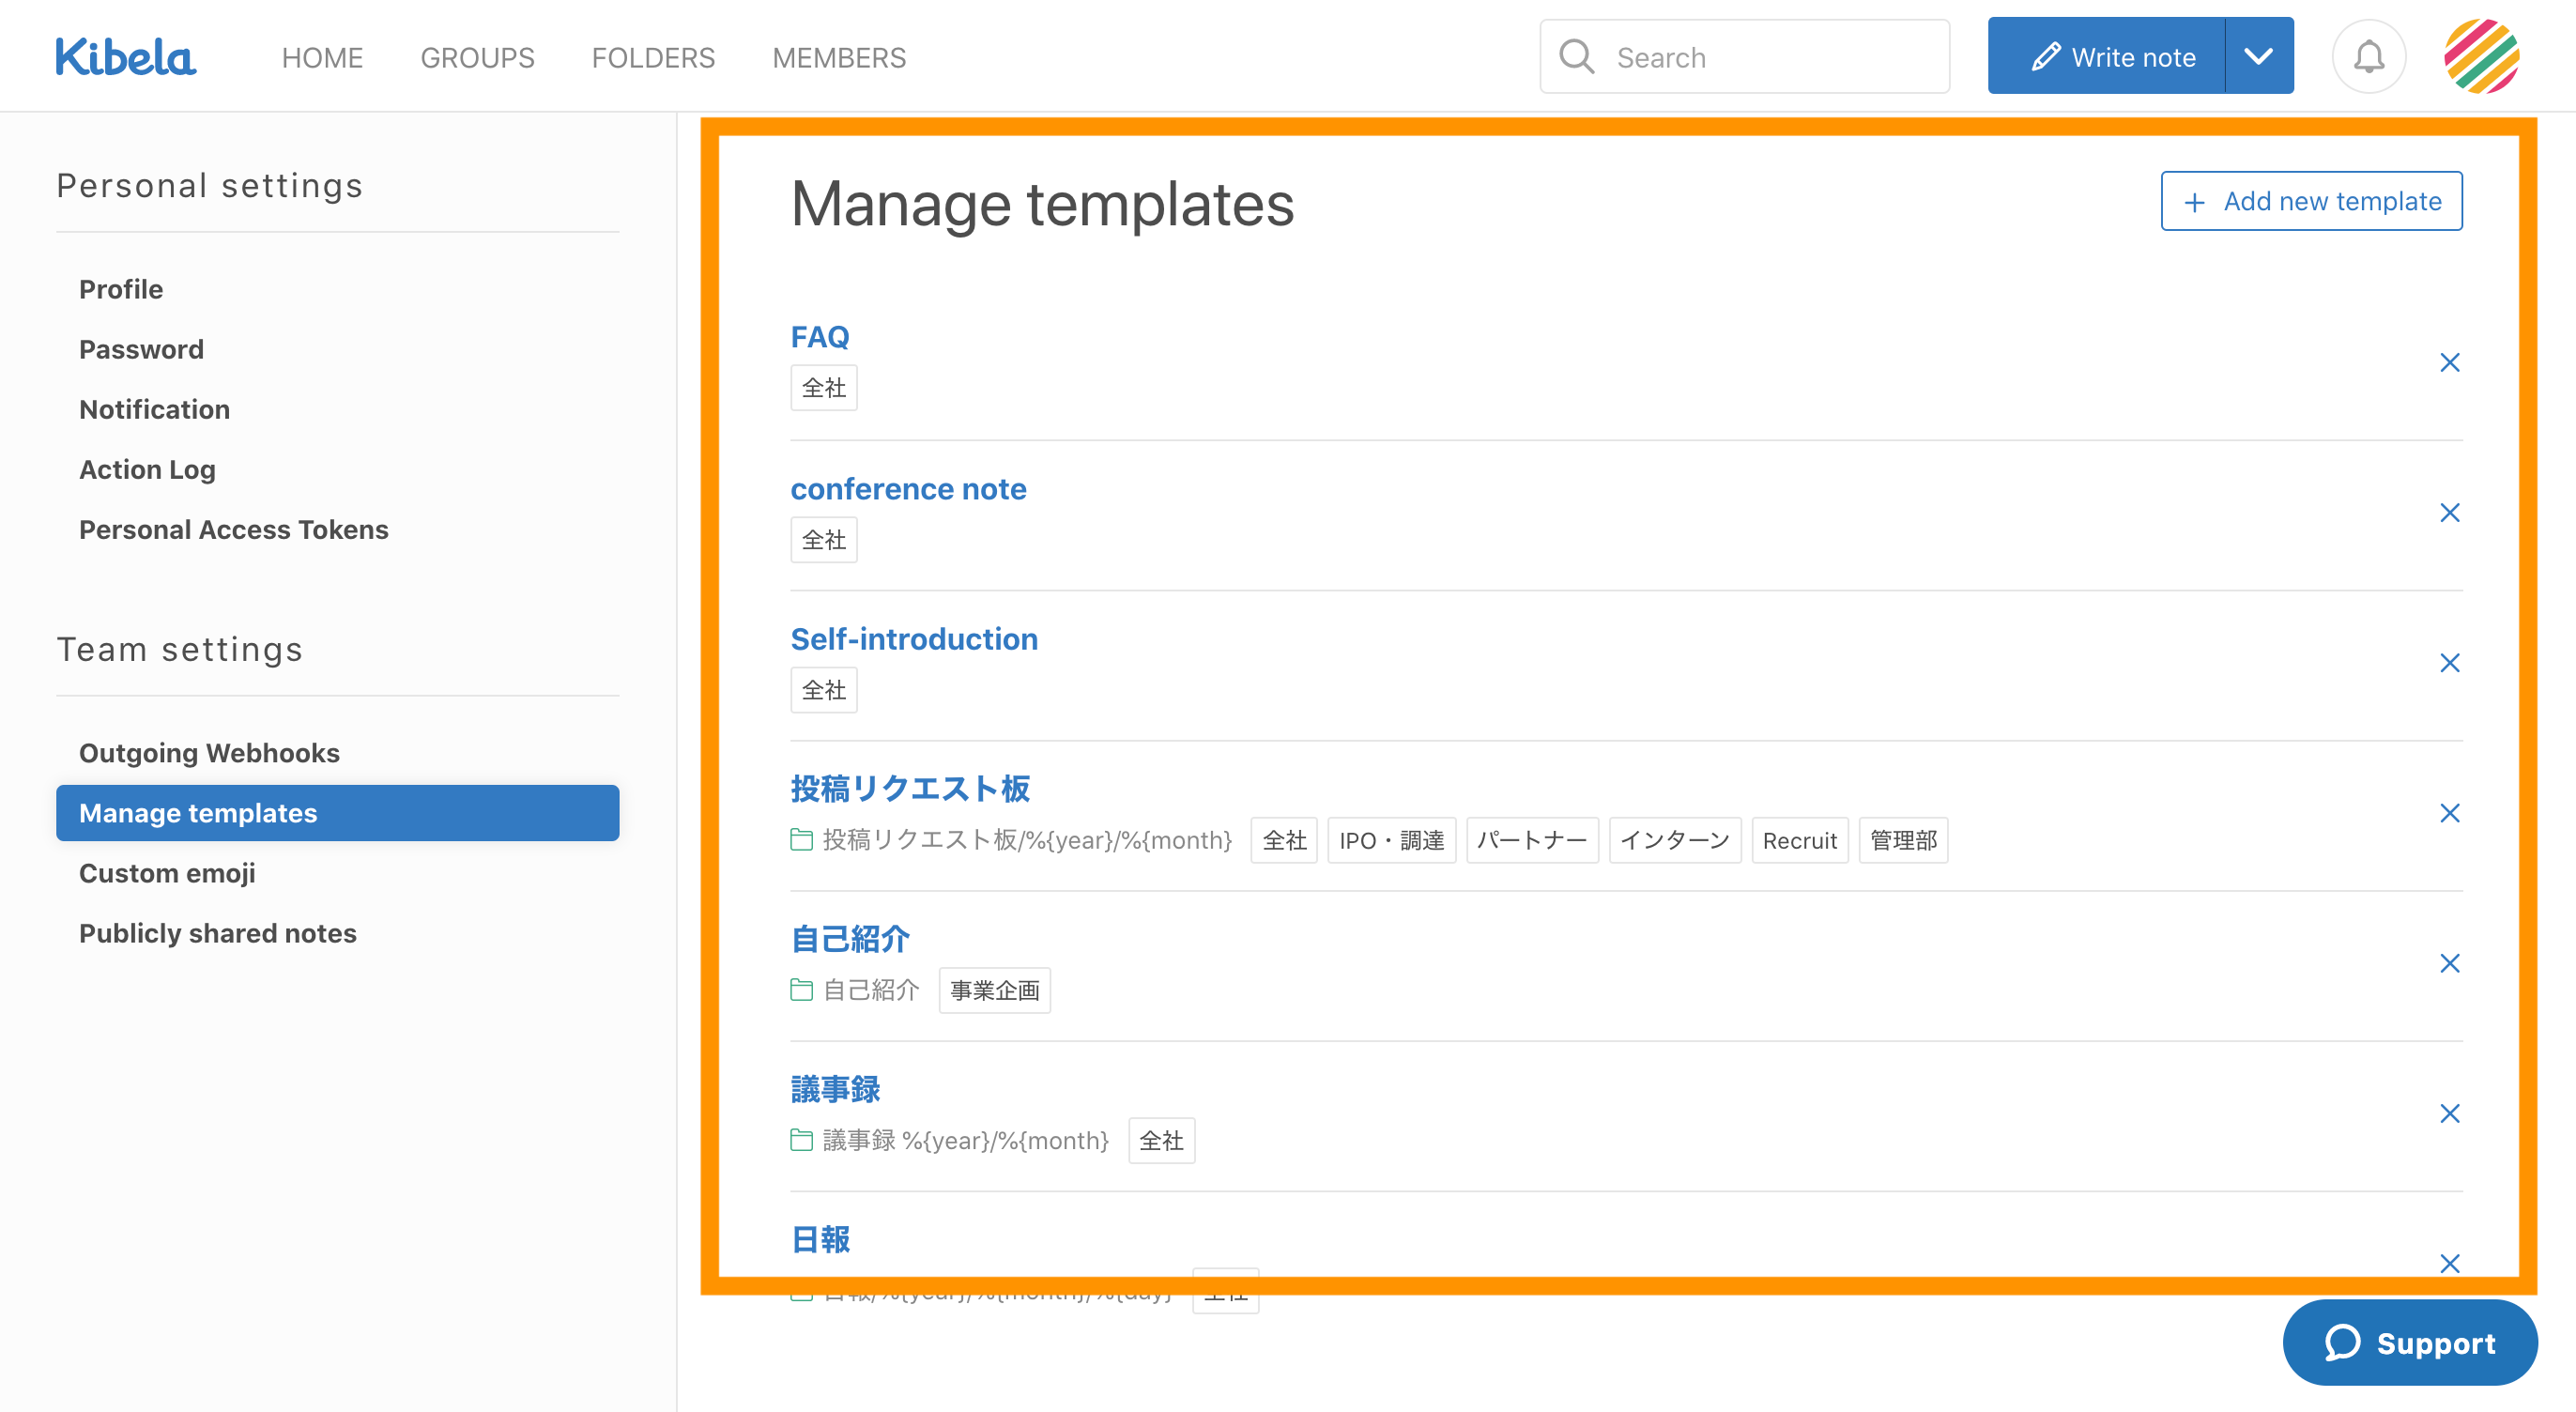This screenshot has width=2576, height=1412.
Task: Delete Self-introduction template via X icon
Action: (x=2449, y=663)
